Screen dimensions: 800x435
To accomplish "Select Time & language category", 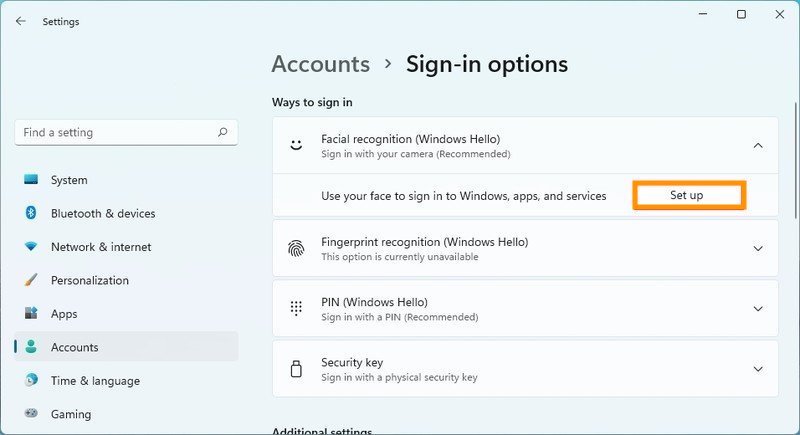I will coord(126,380).
